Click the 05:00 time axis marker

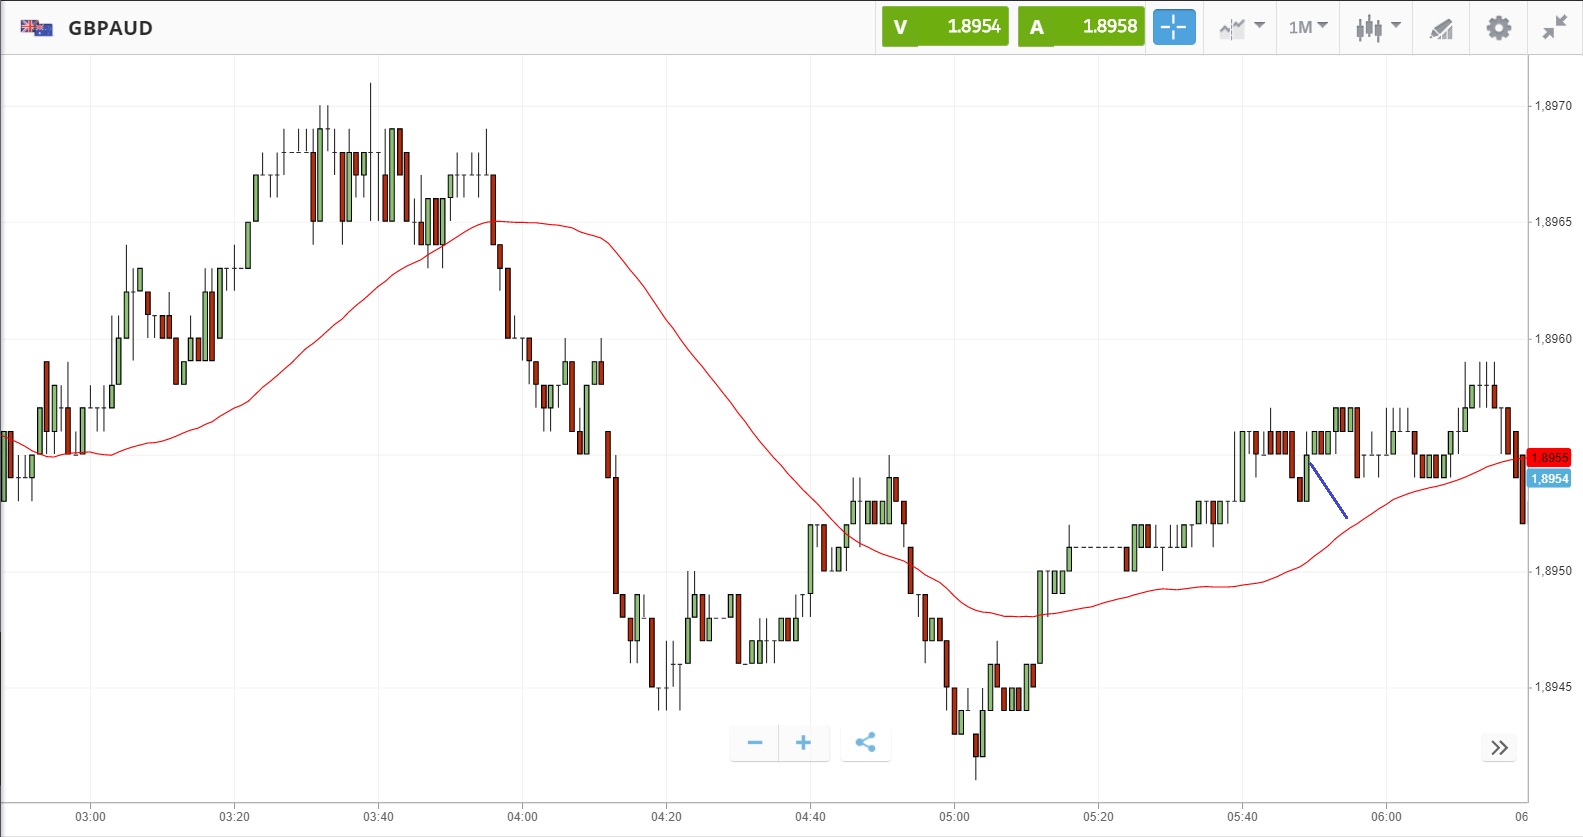click(x=954, y=817)
